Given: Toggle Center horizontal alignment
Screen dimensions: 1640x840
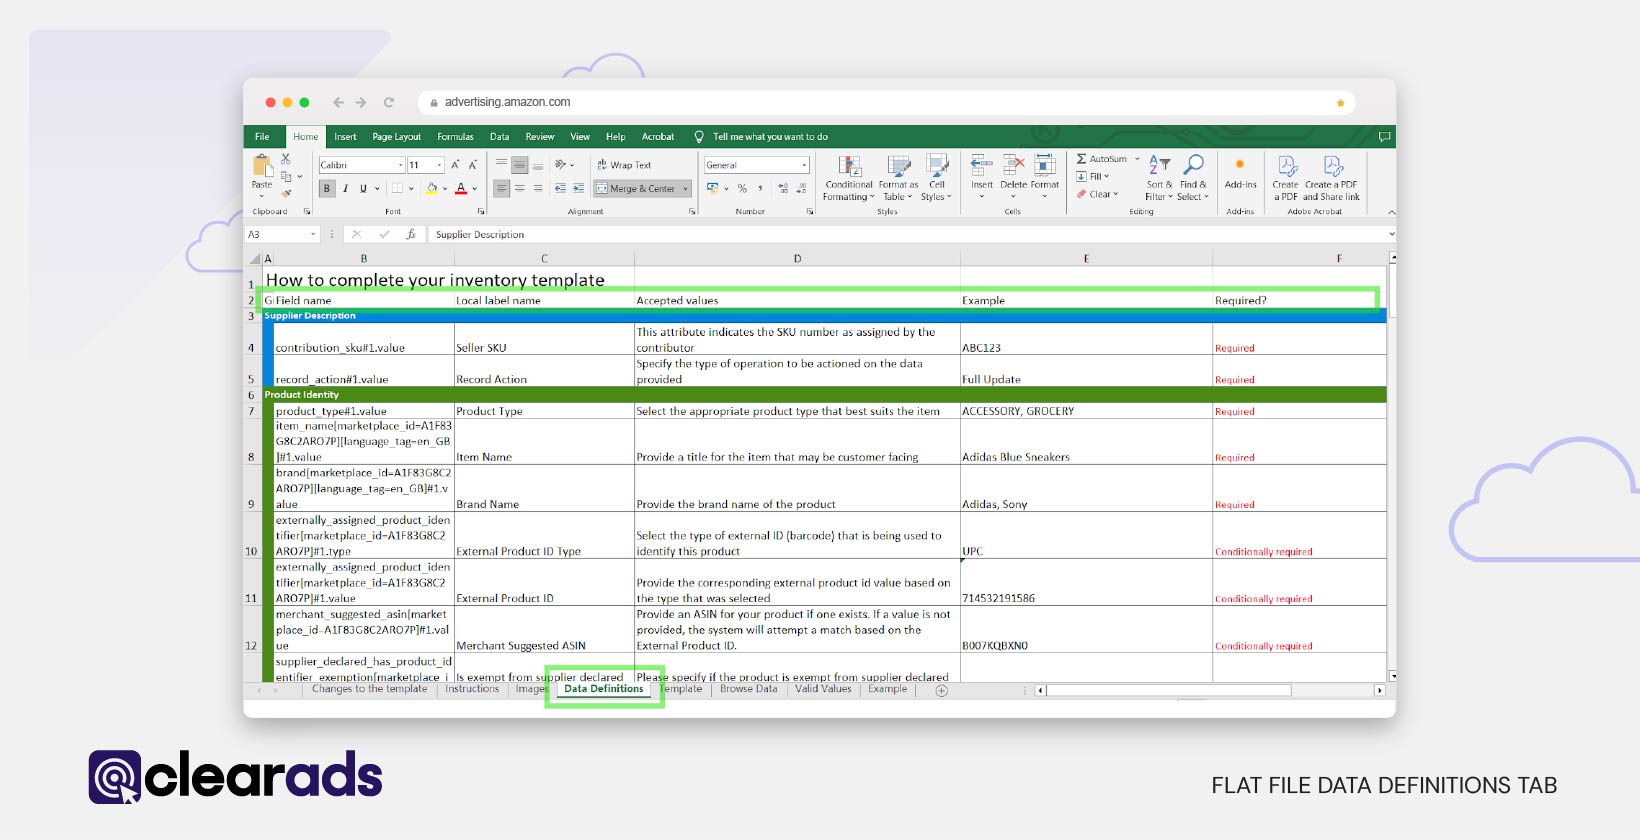Looking at the screenshot, I should coord(520,188).
